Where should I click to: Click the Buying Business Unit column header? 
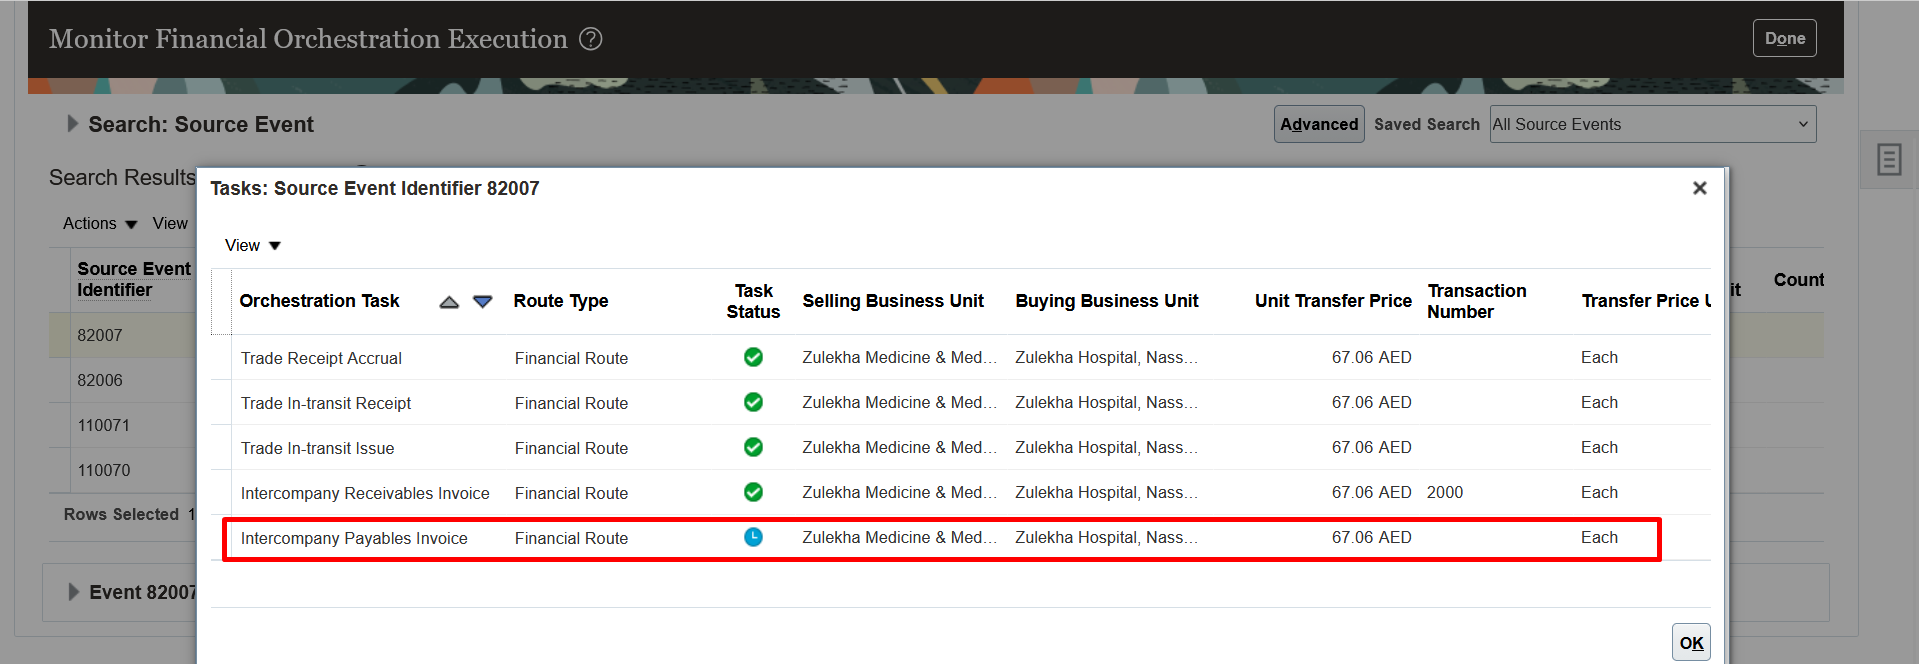pyautogui.click(x=1107, y=301)
